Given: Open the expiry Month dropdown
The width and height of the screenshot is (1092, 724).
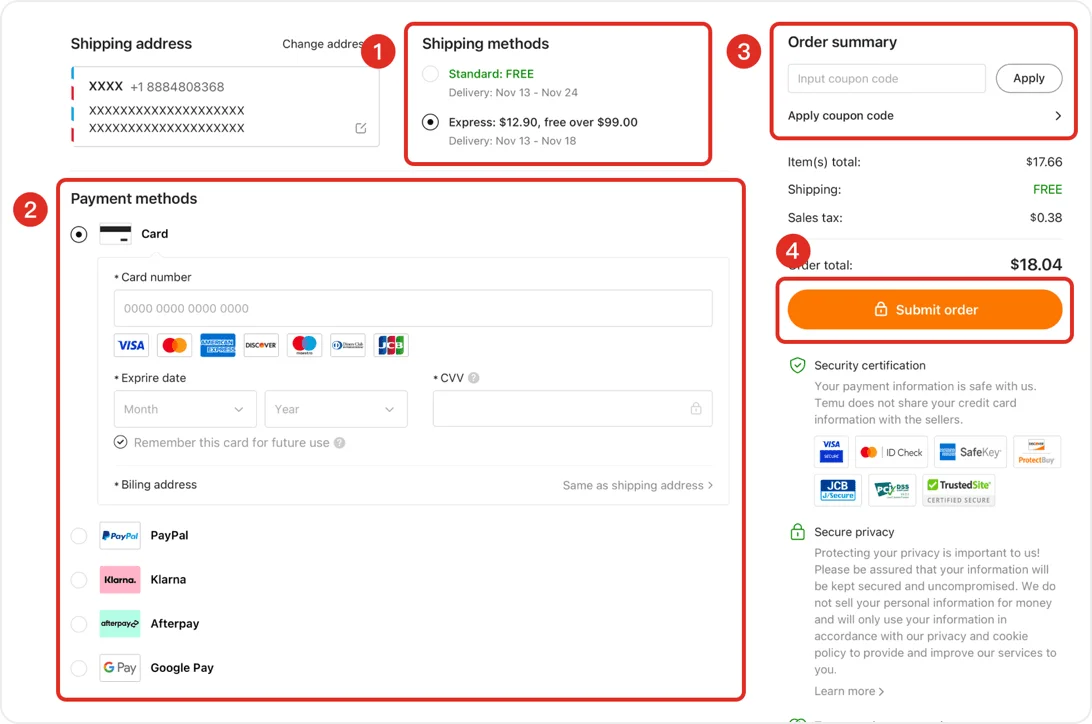Looking at the screenshot, I should pos(184,408).
